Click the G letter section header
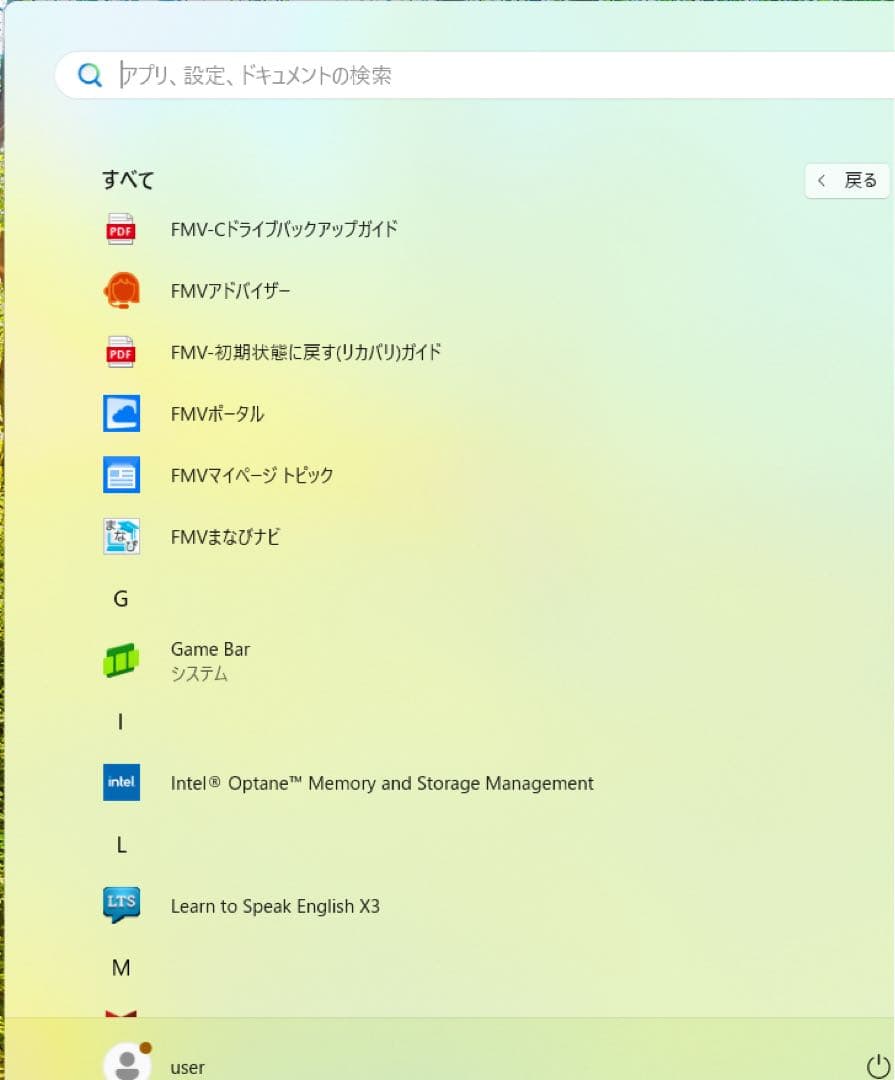 coord(121,598)
